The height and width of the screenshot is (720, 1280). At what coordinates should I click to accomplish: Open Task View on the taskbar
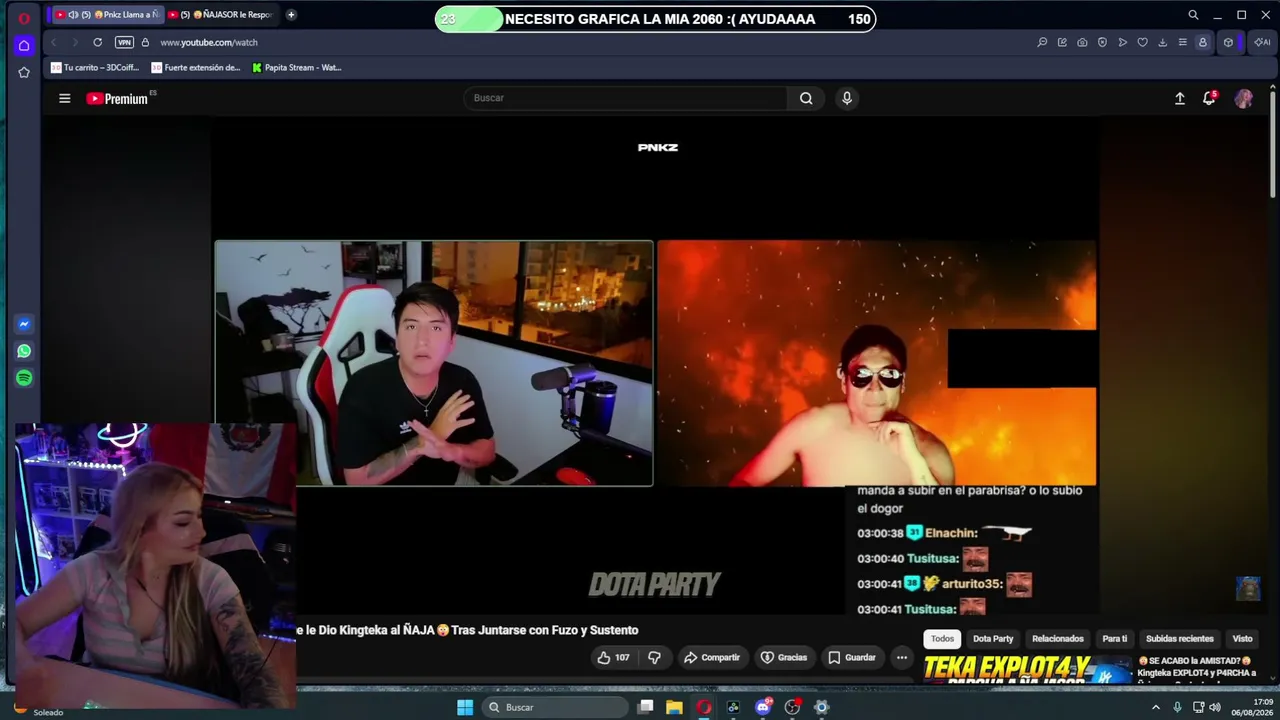pos(646,707)
